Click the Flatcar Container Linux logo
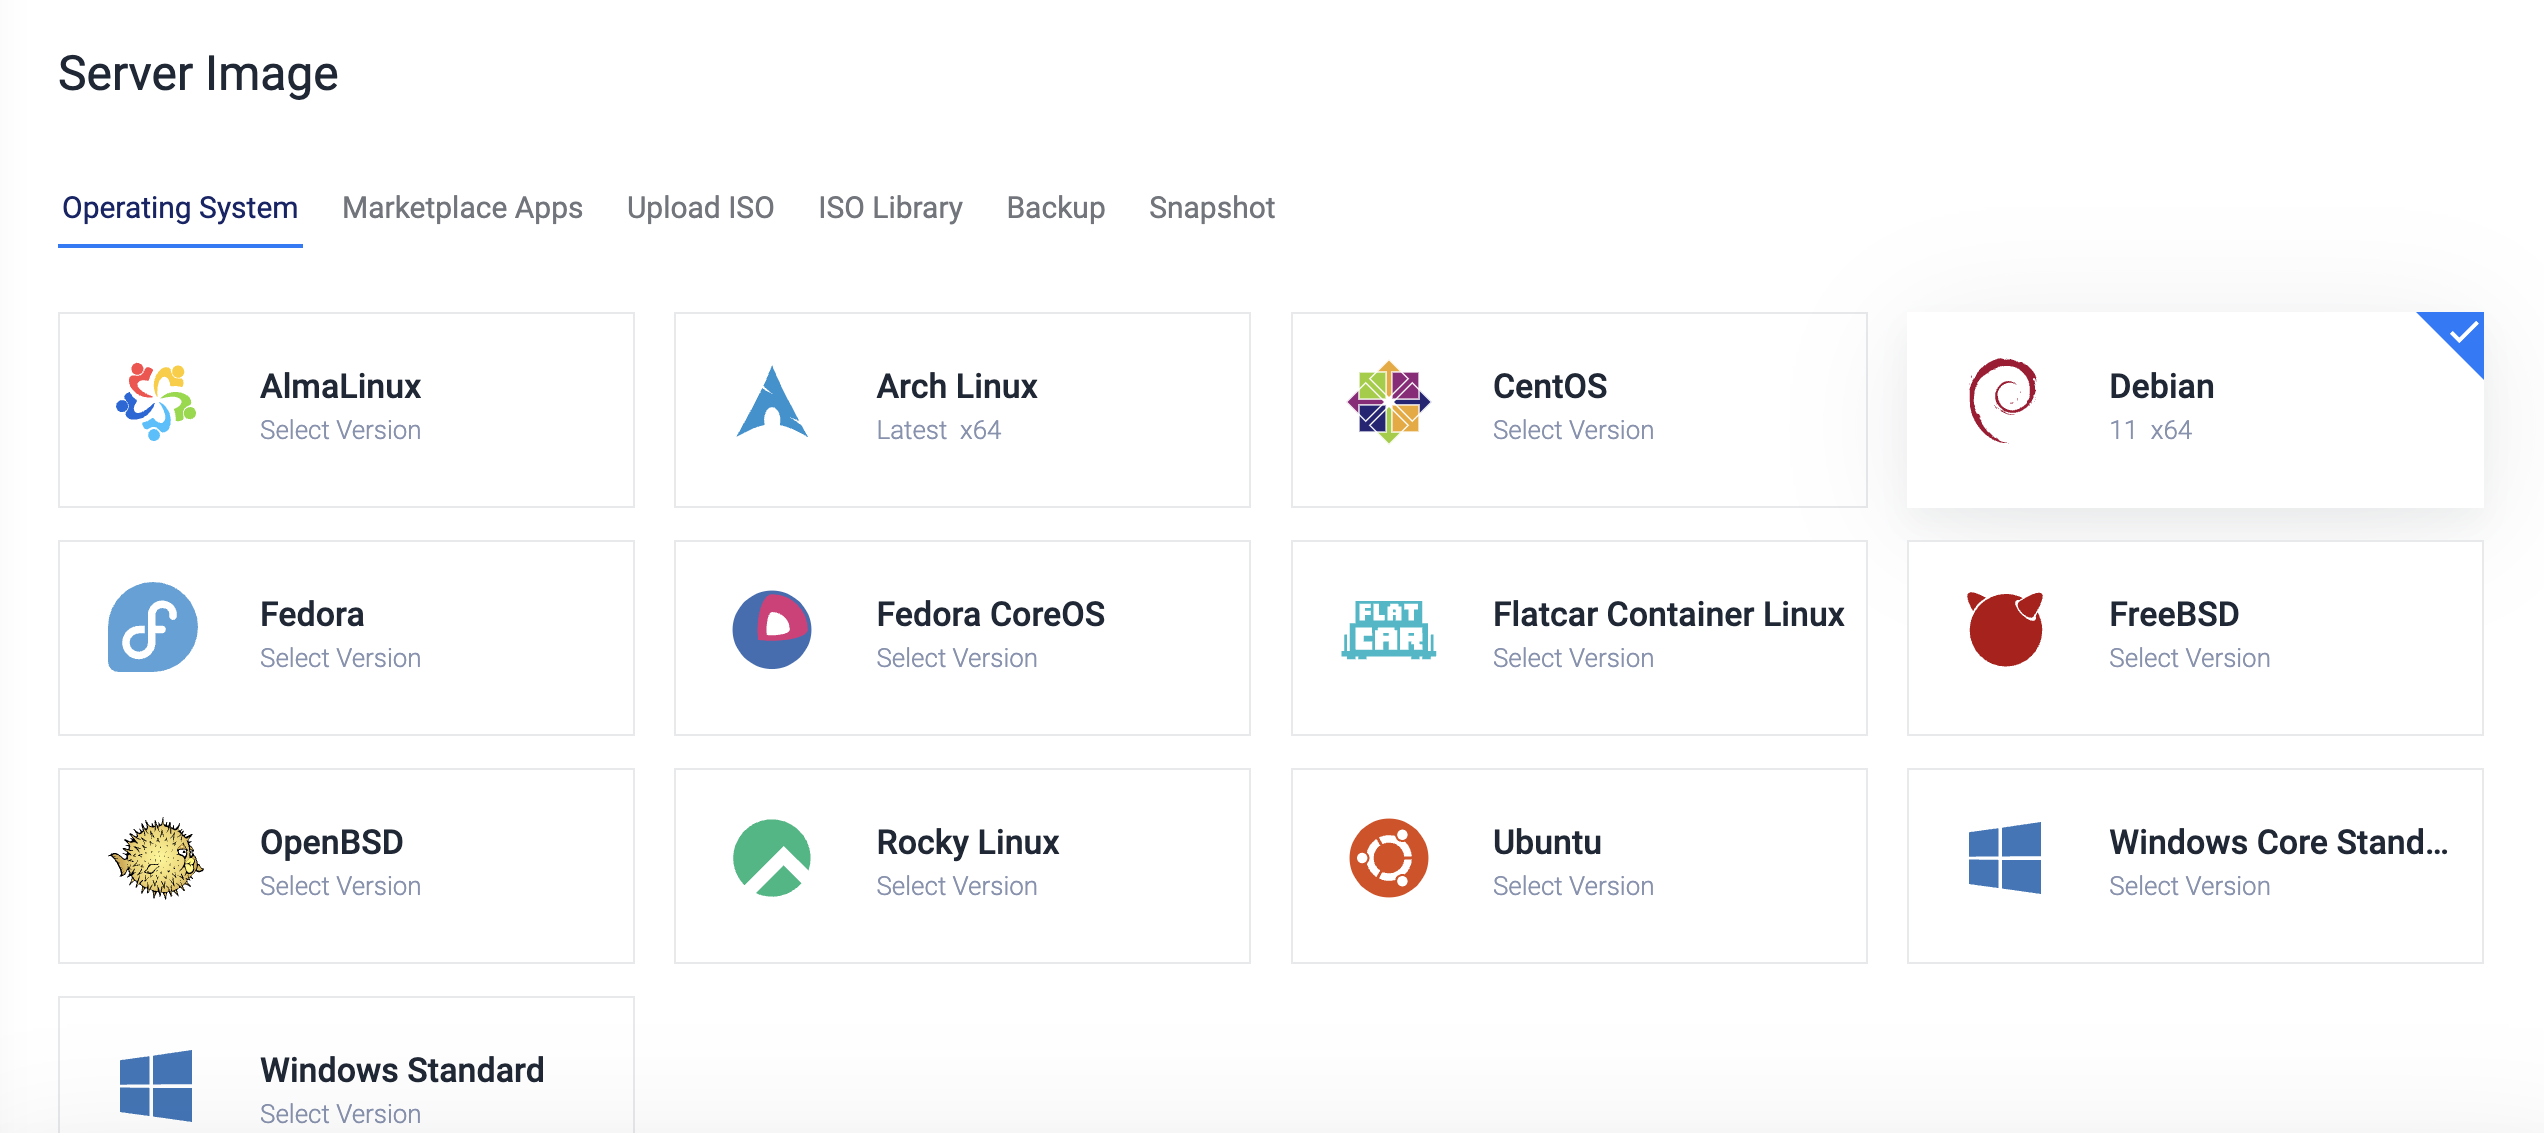The height and width of the screenshot is (1142, 2544). pyautogui.click(x=1388, y=630)
